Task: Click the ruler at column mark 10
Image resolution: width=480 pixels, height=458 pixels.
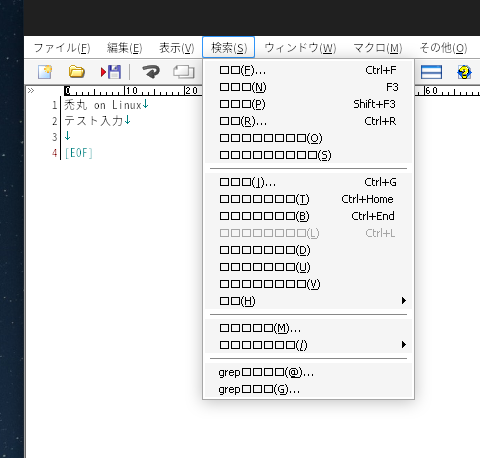Action: (x=131, y=91)
